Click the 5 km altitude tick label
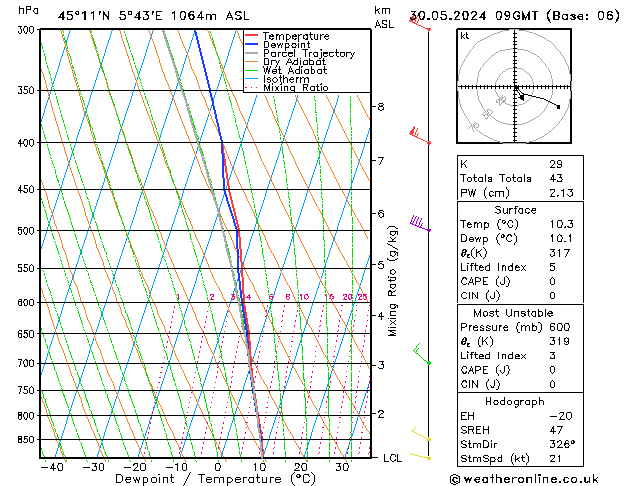This screenshot has width=629, height=486. pos(380,265)
